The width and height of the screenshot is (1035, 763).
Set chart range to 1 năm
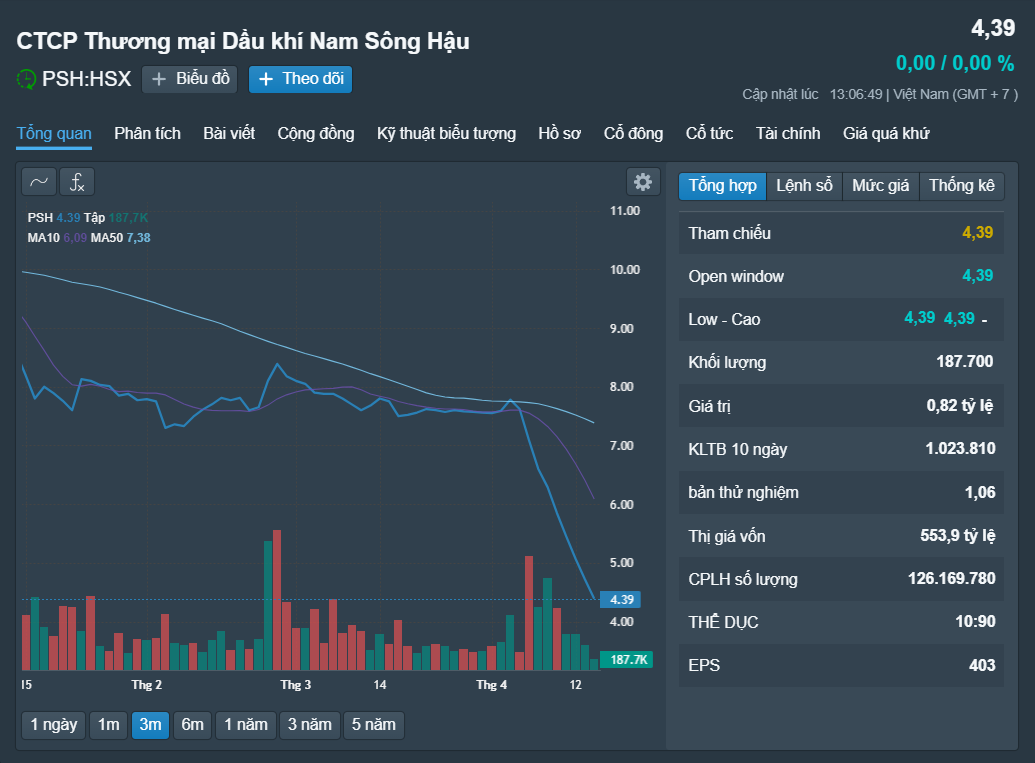pyautogui.click(x=246, y=725)
